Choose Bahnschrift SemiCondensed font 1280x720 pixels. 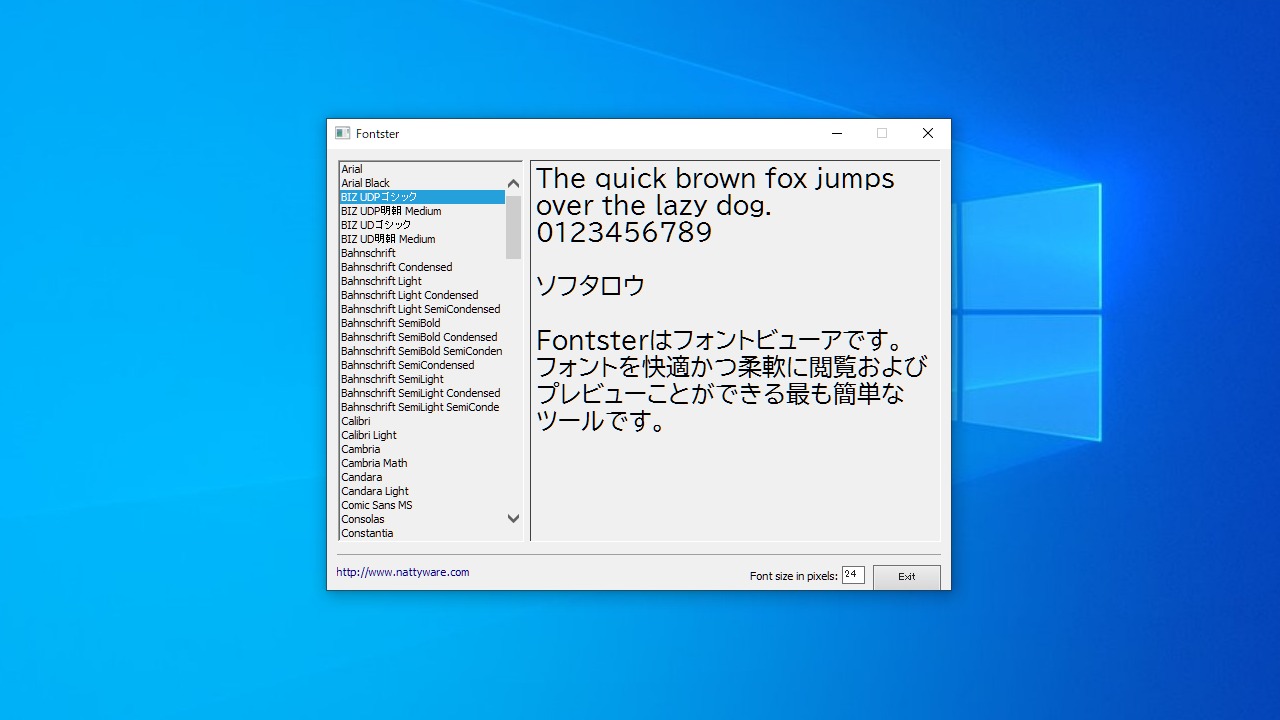(422, 365)
